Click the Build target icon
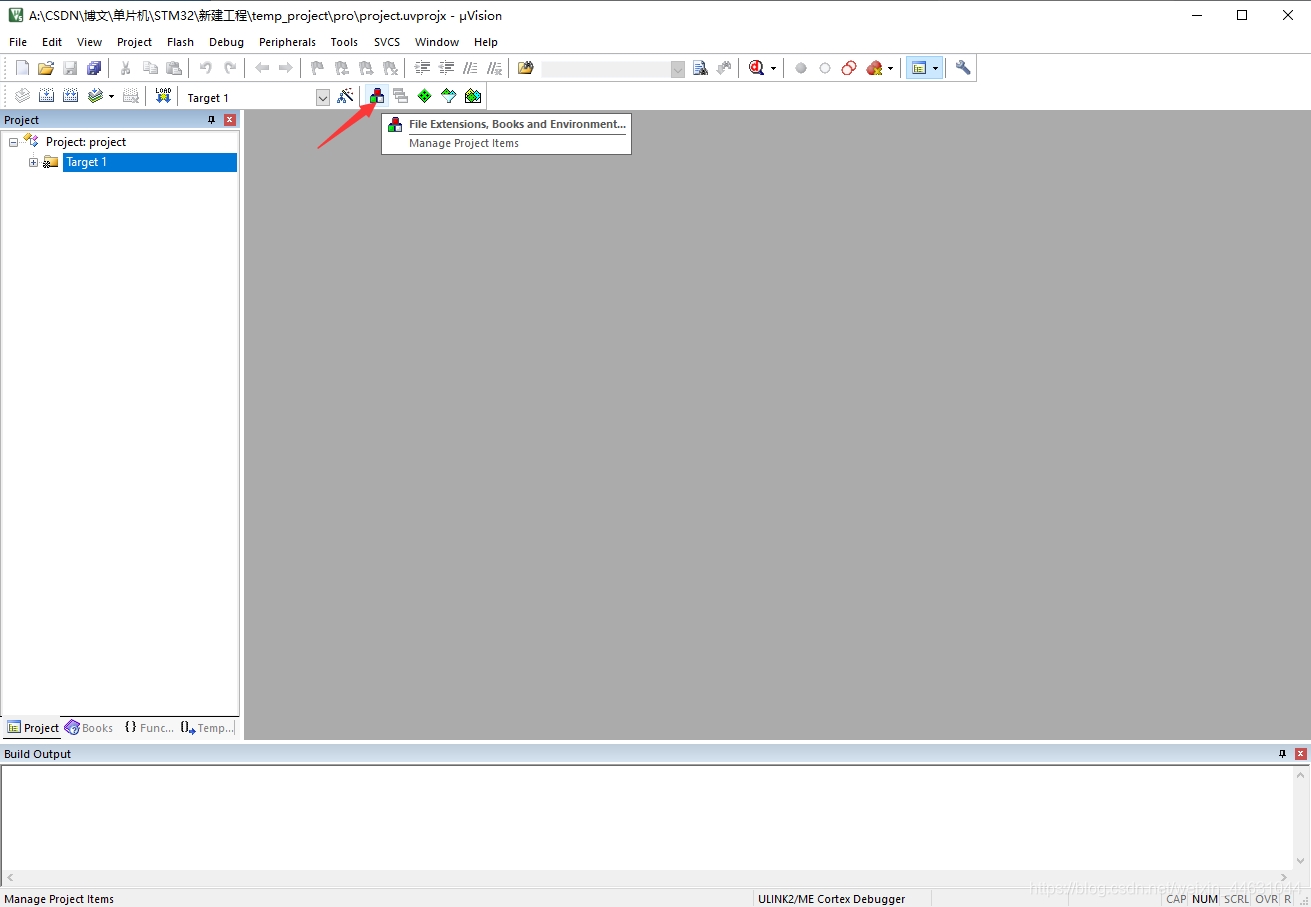This screenshot has height=907, width=1311. 46,96
